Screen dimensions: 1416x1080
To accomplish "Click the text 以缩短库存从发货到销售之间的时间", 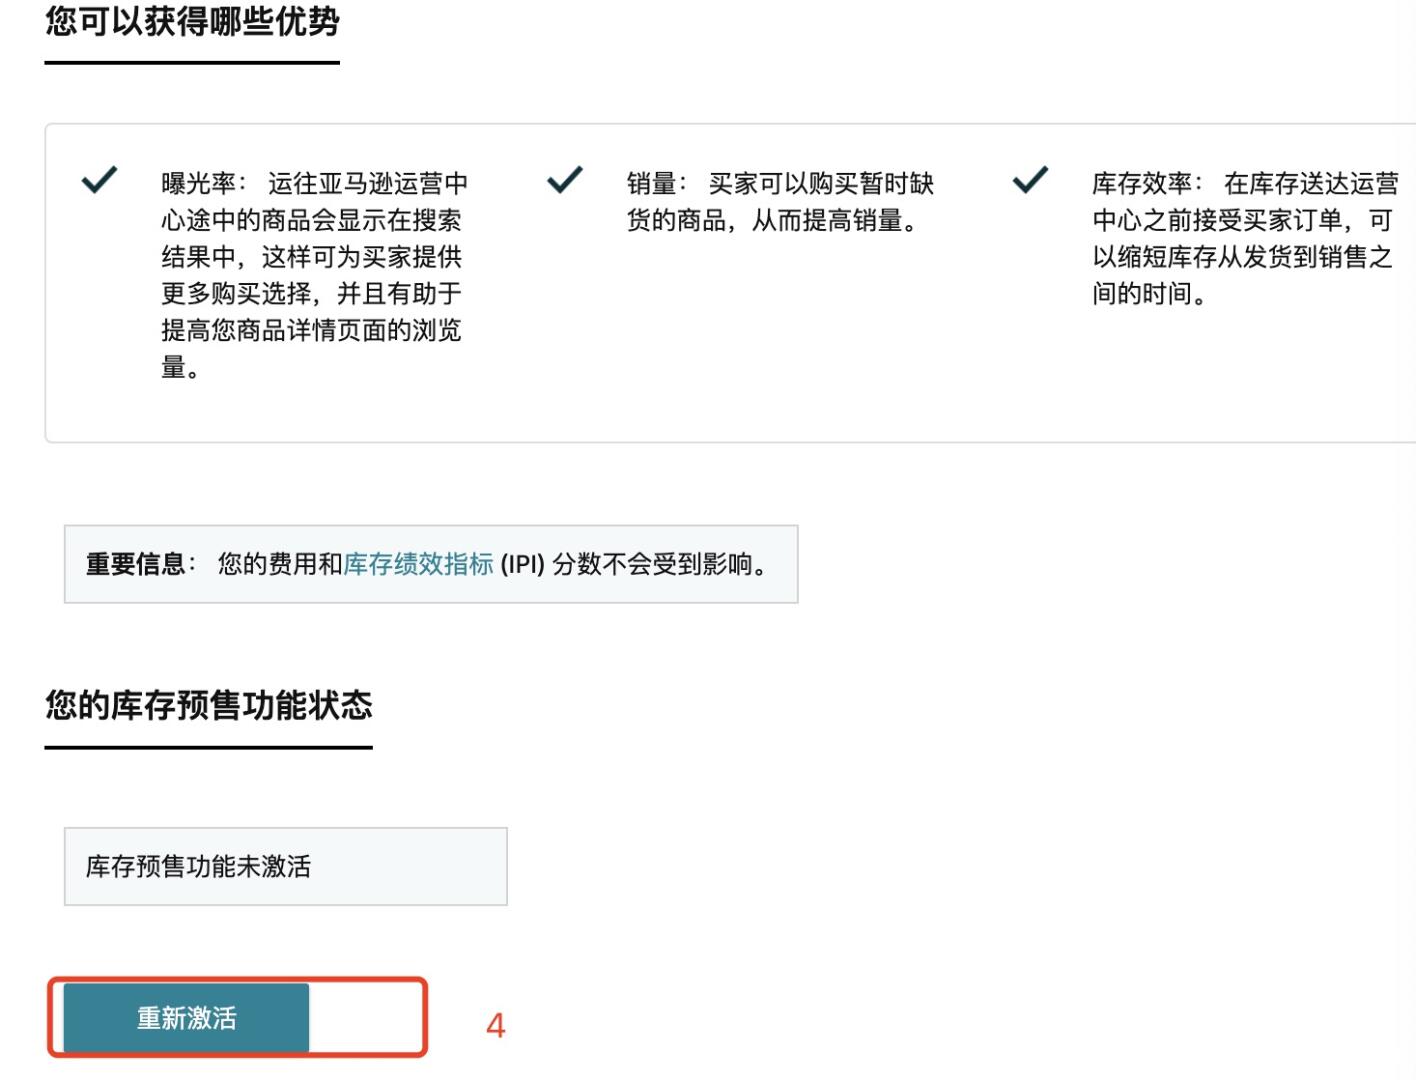I will pos(1242,275).
